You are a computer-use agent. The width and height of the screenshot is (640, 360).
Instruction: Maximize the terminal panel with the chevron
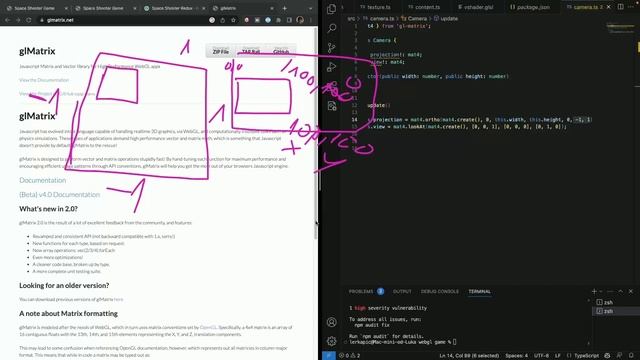pos(620,291)
